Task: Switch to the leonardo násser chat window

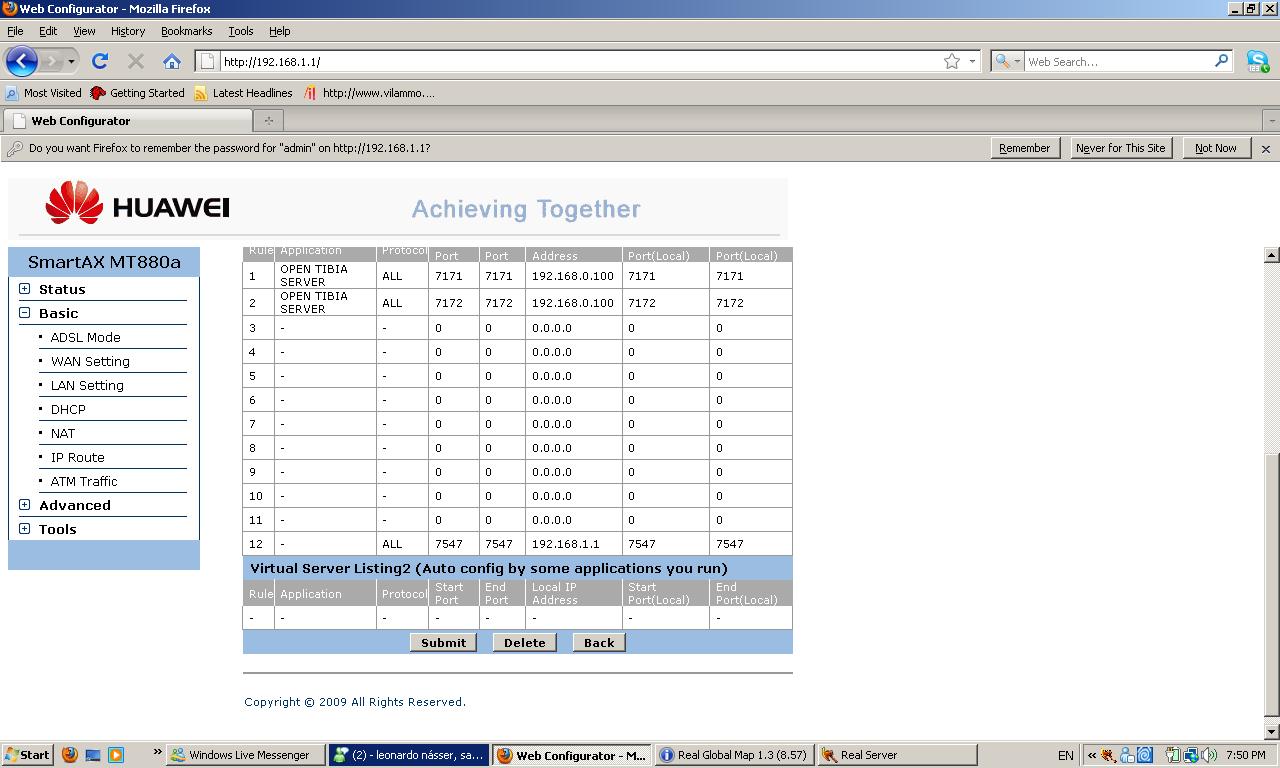Action: pyautogui.click(x=408, y=755)
